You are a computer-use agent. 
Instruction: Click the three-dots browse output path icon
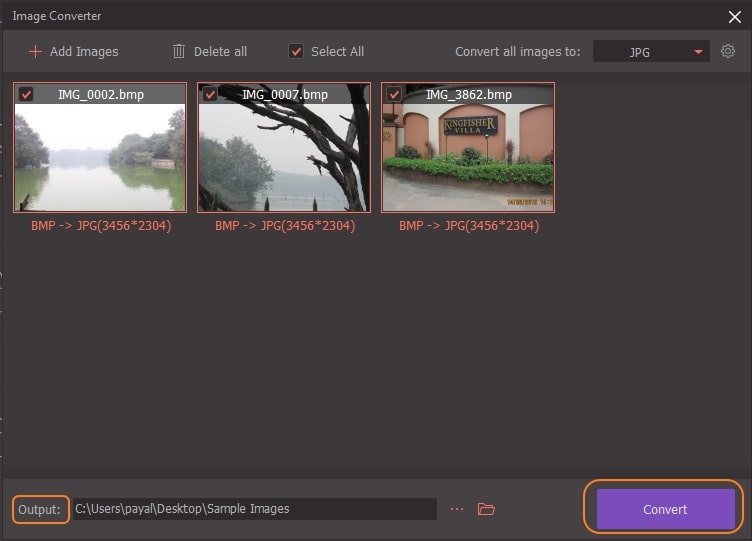pyautogui.click(x=457, y=509)
